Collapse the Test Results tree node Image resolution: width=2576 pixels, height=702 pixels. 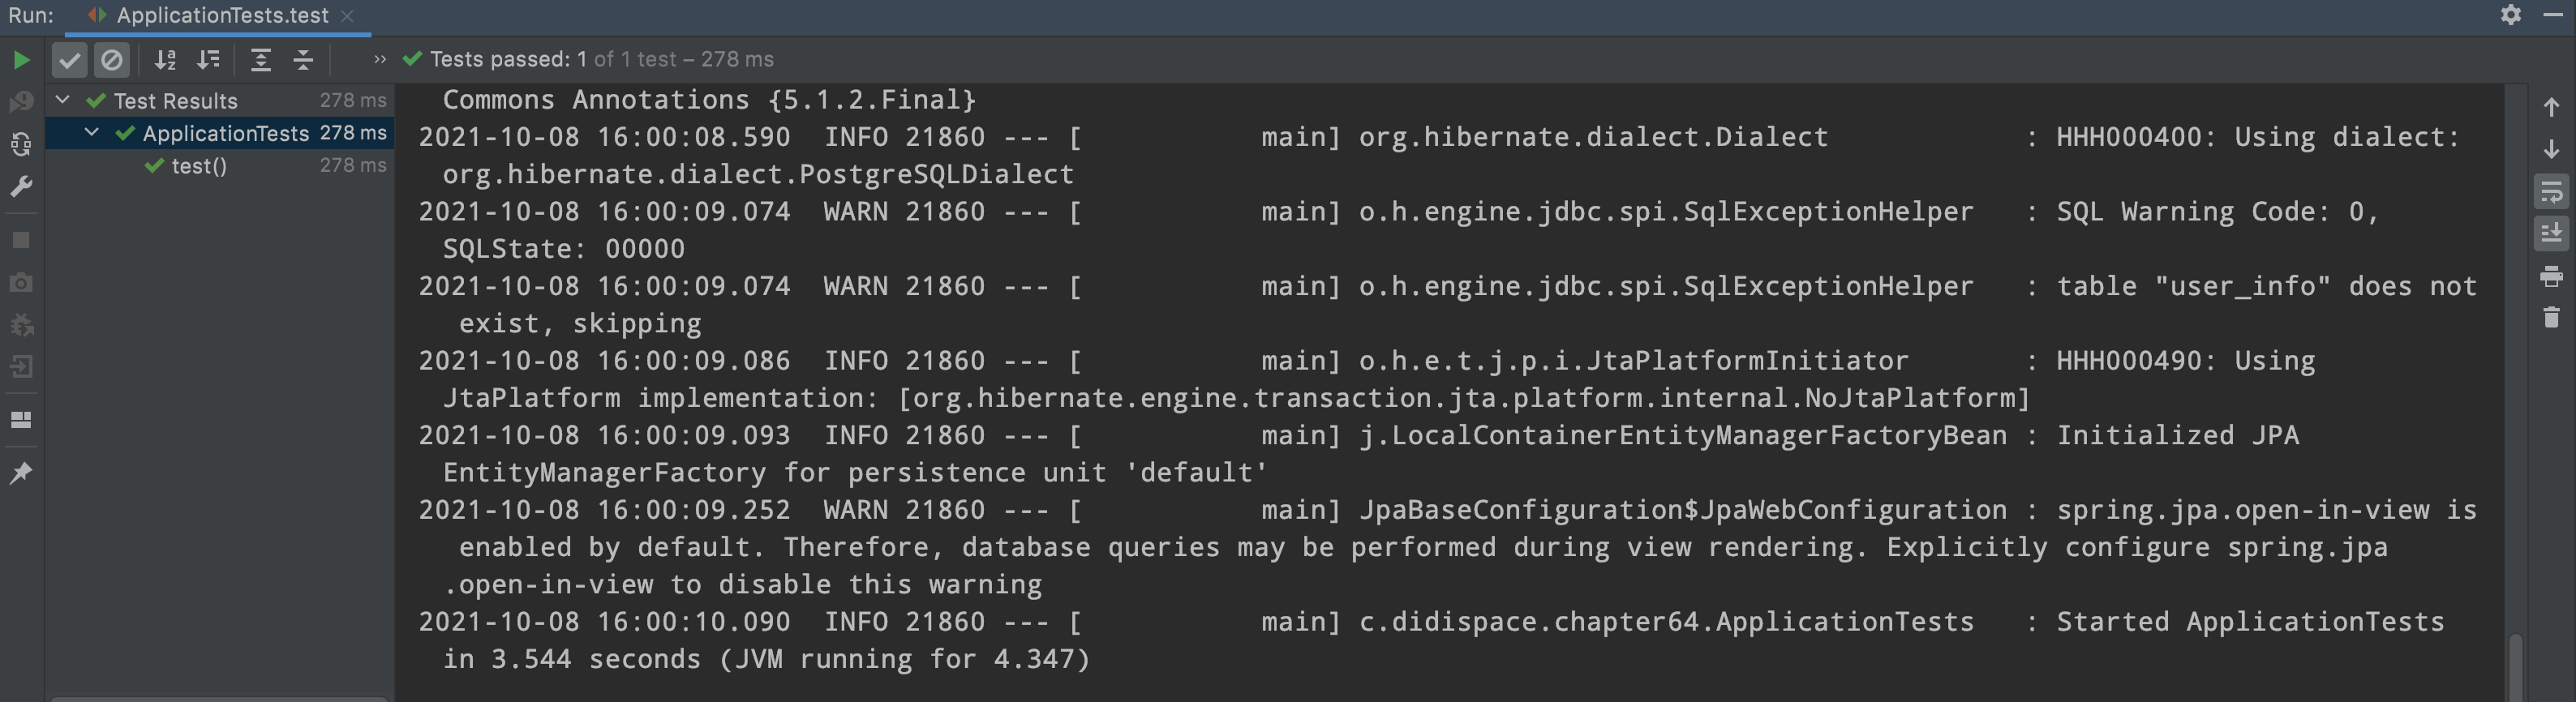click(x=63, y=100)
